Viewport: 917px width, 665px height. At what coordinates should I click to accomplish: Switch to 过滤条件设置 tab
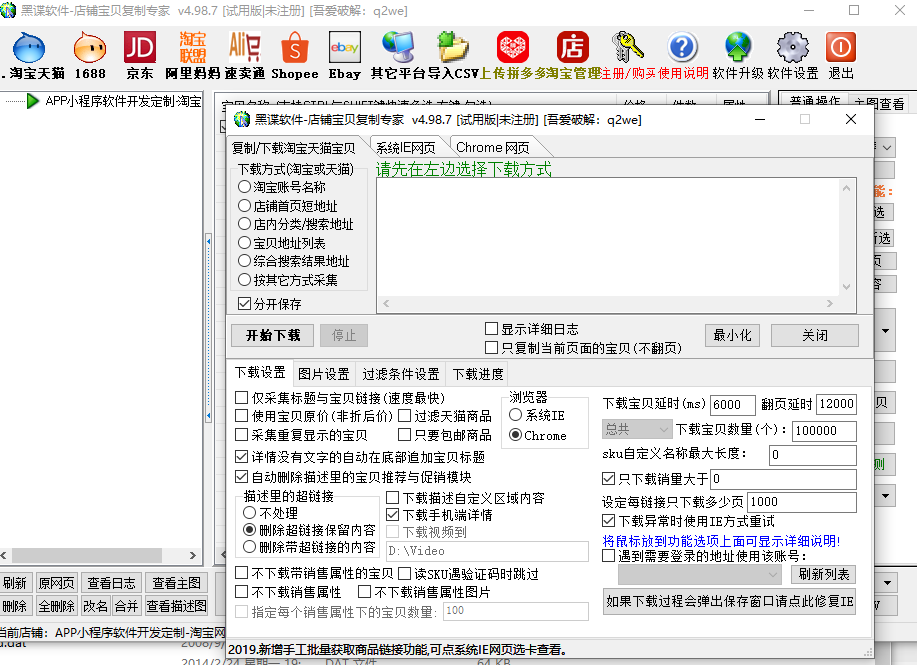click(x=400, y=374)
